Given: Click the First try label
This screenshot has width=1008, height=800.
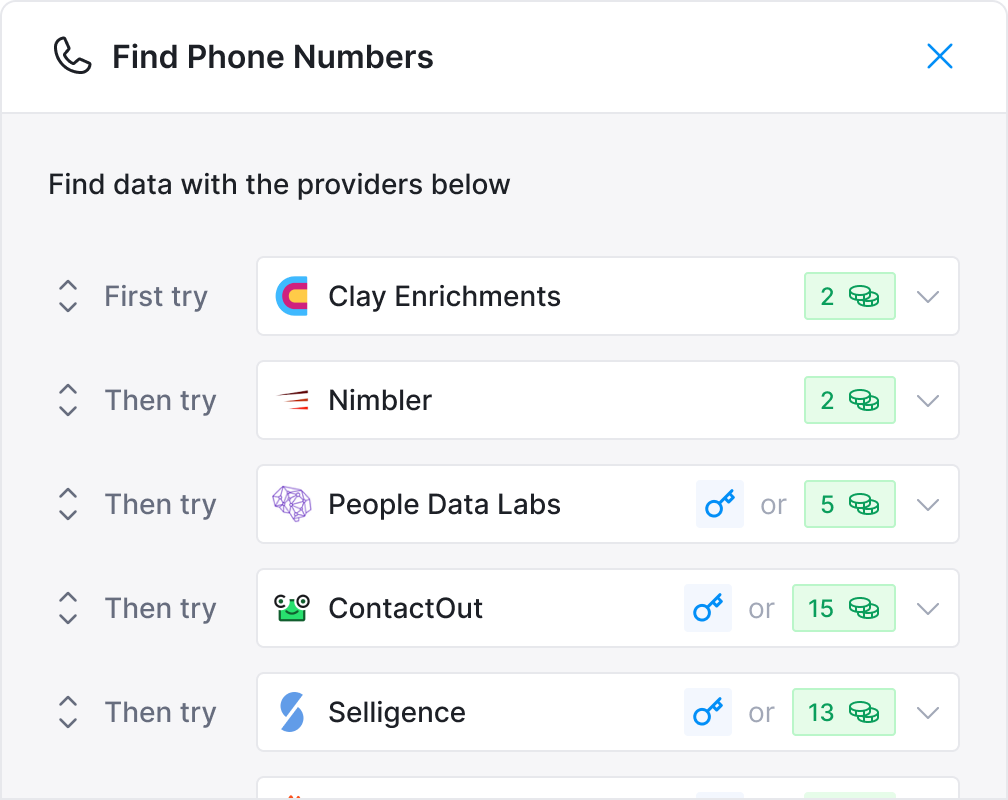Looking at the screenshot, I should point(155,296).
